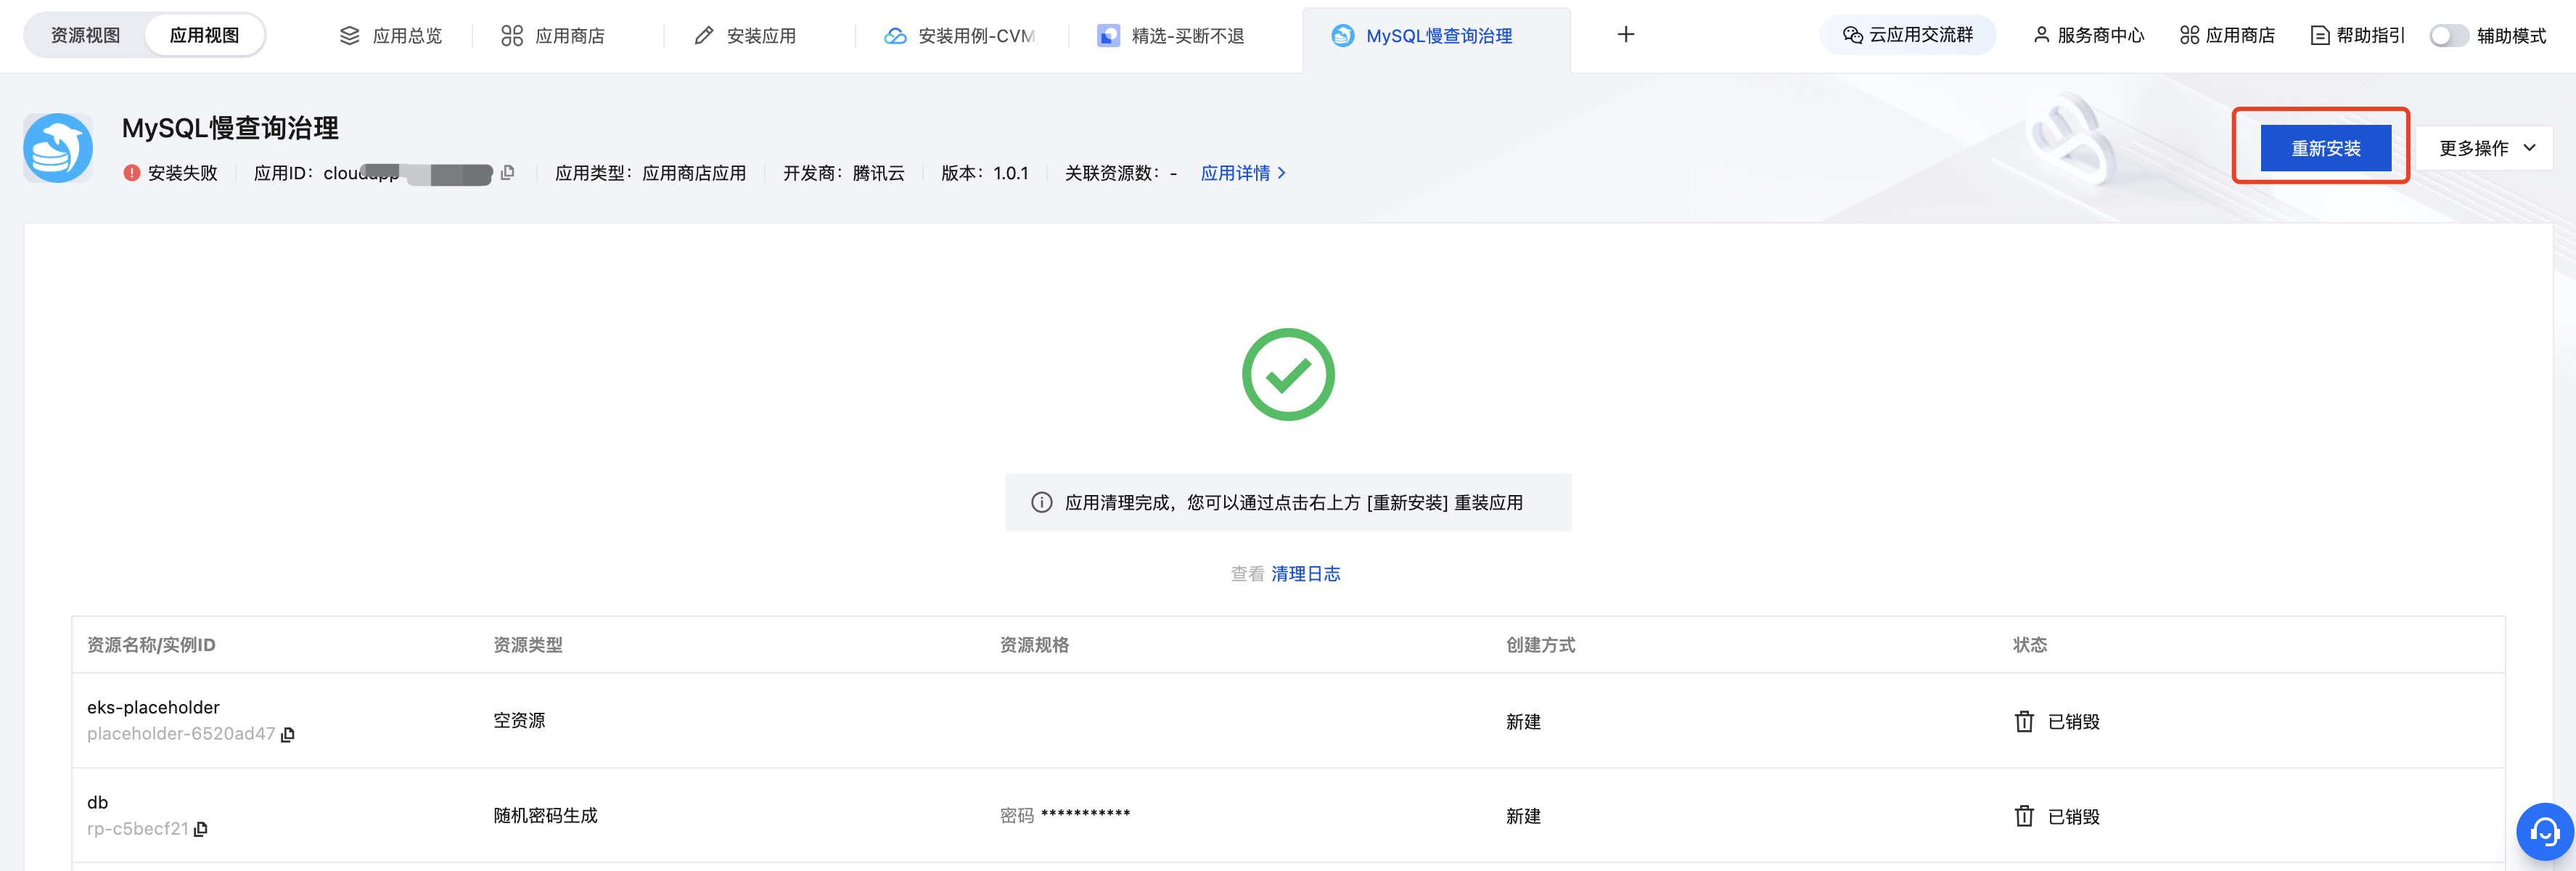Open the 应用总览 tab
Screen dimensions: 2576x871
391,36
